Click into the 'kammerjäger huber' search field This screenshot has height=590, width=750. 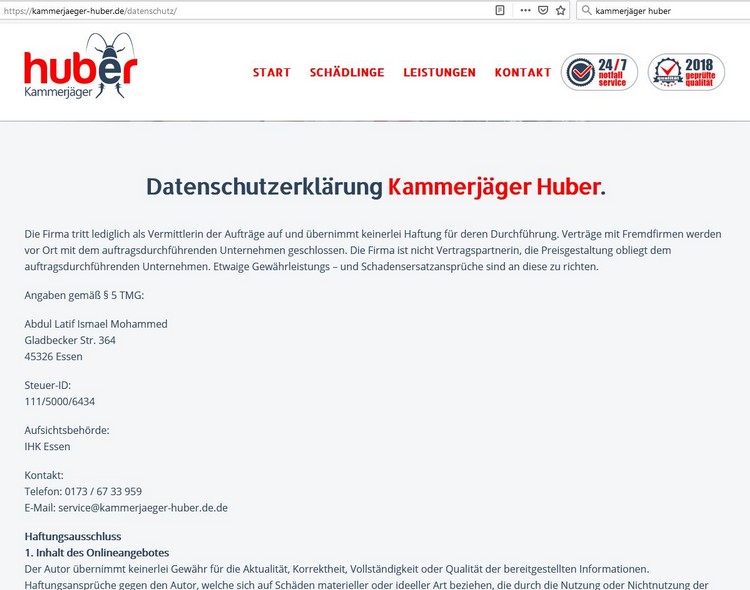[x=665, y=10]
